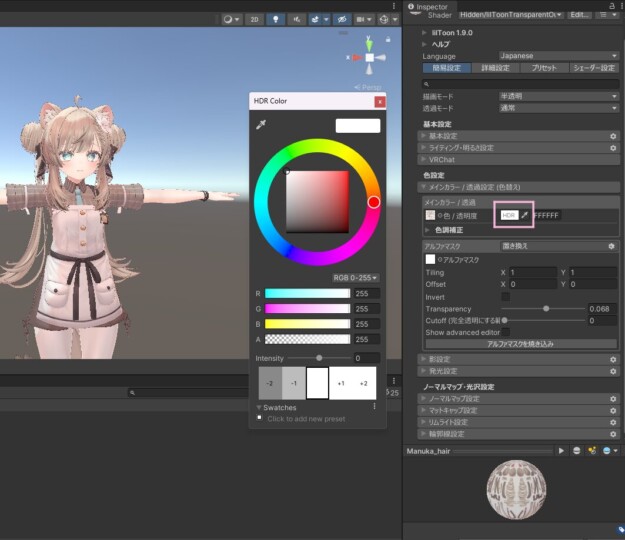Open the 透過モード dropdown
Image resolution: width=625 pixels, height=540 pixels.
(558, 108)
